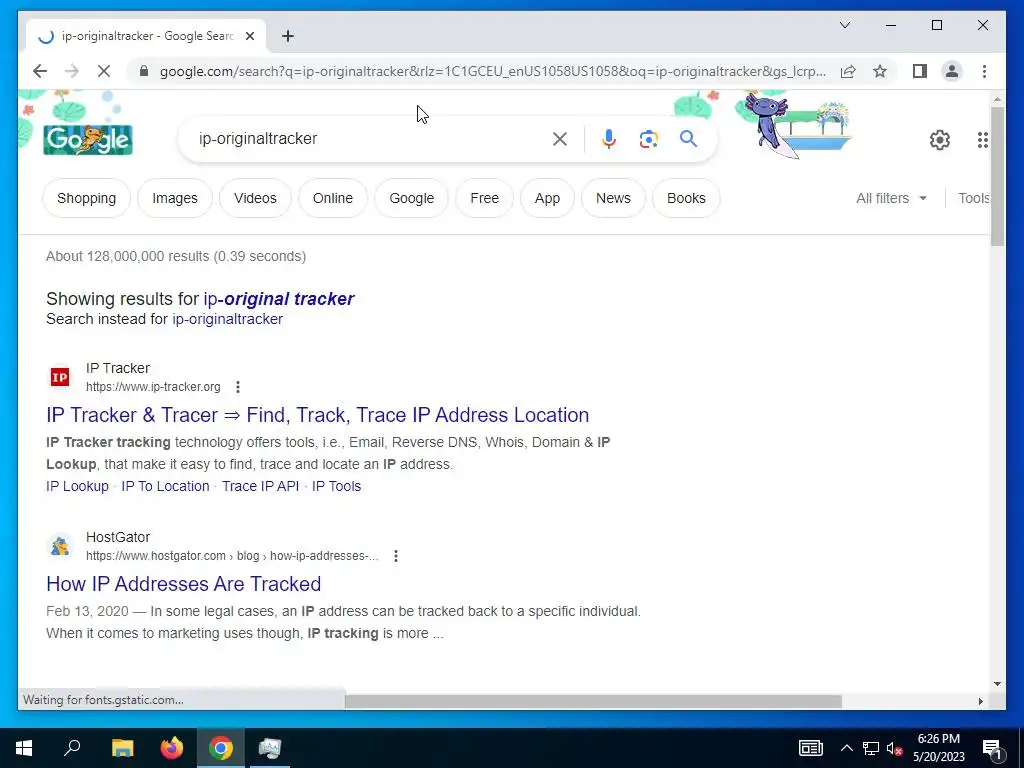Search instead for ip-originaltracker
Image resolution: width=1024 pixels, height=768 pixels.
(x=227, y=319)
